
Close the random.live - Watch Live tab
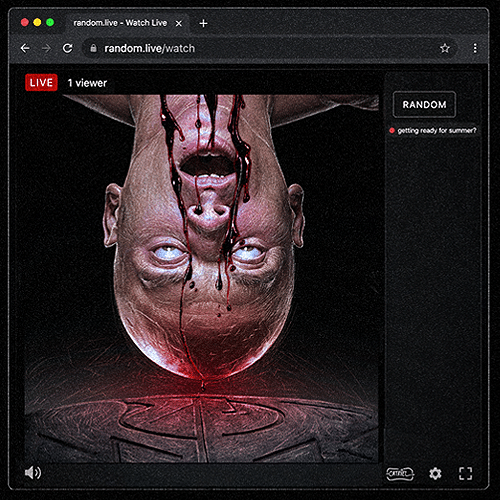(179, 23)
